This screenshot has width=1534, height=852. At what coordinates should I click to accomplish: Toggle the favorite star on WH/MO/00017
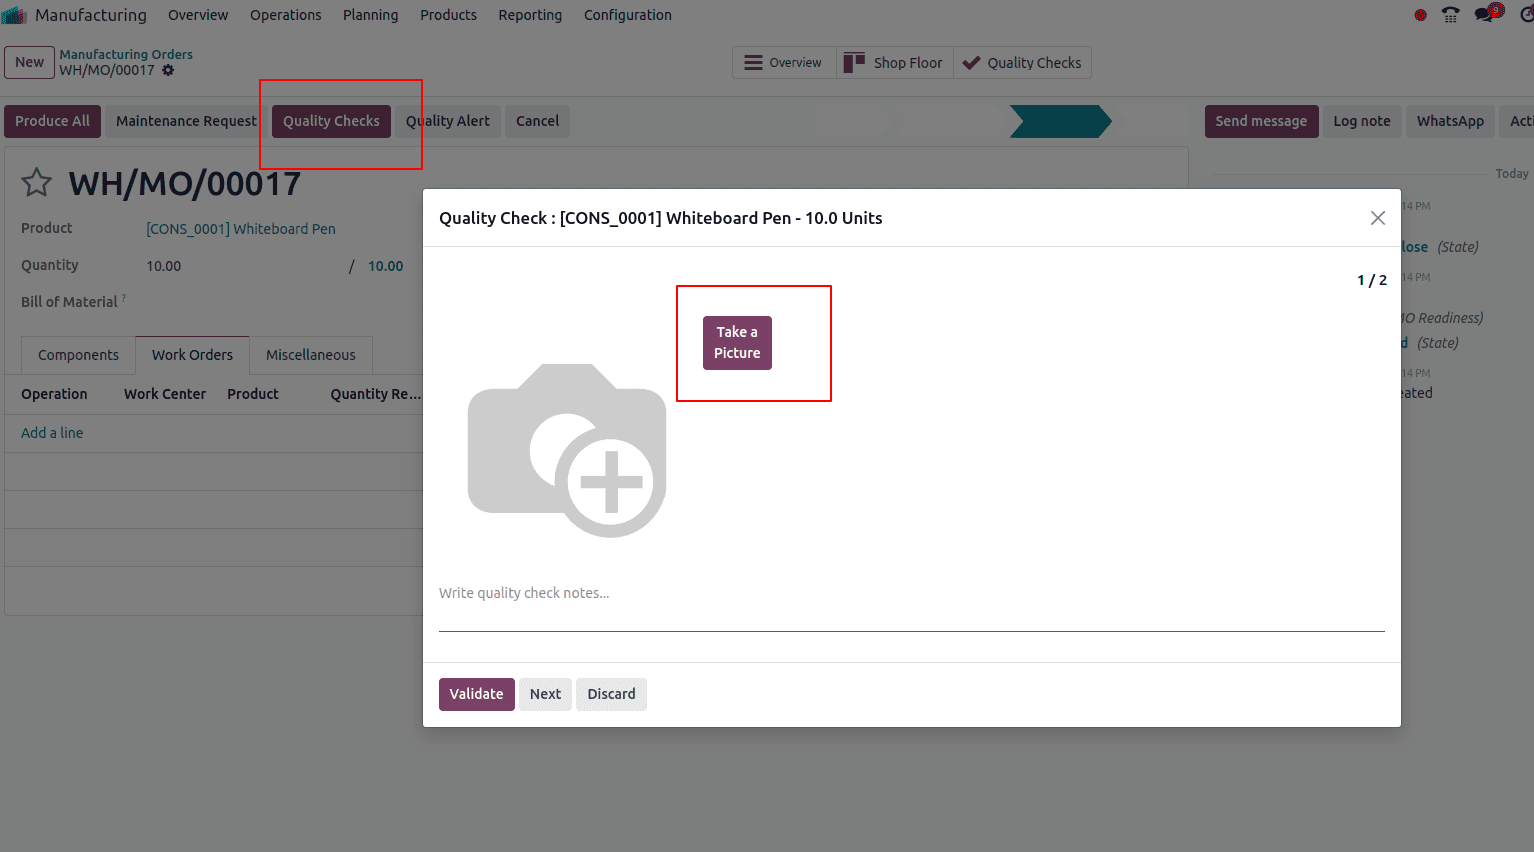click(37, 182)
